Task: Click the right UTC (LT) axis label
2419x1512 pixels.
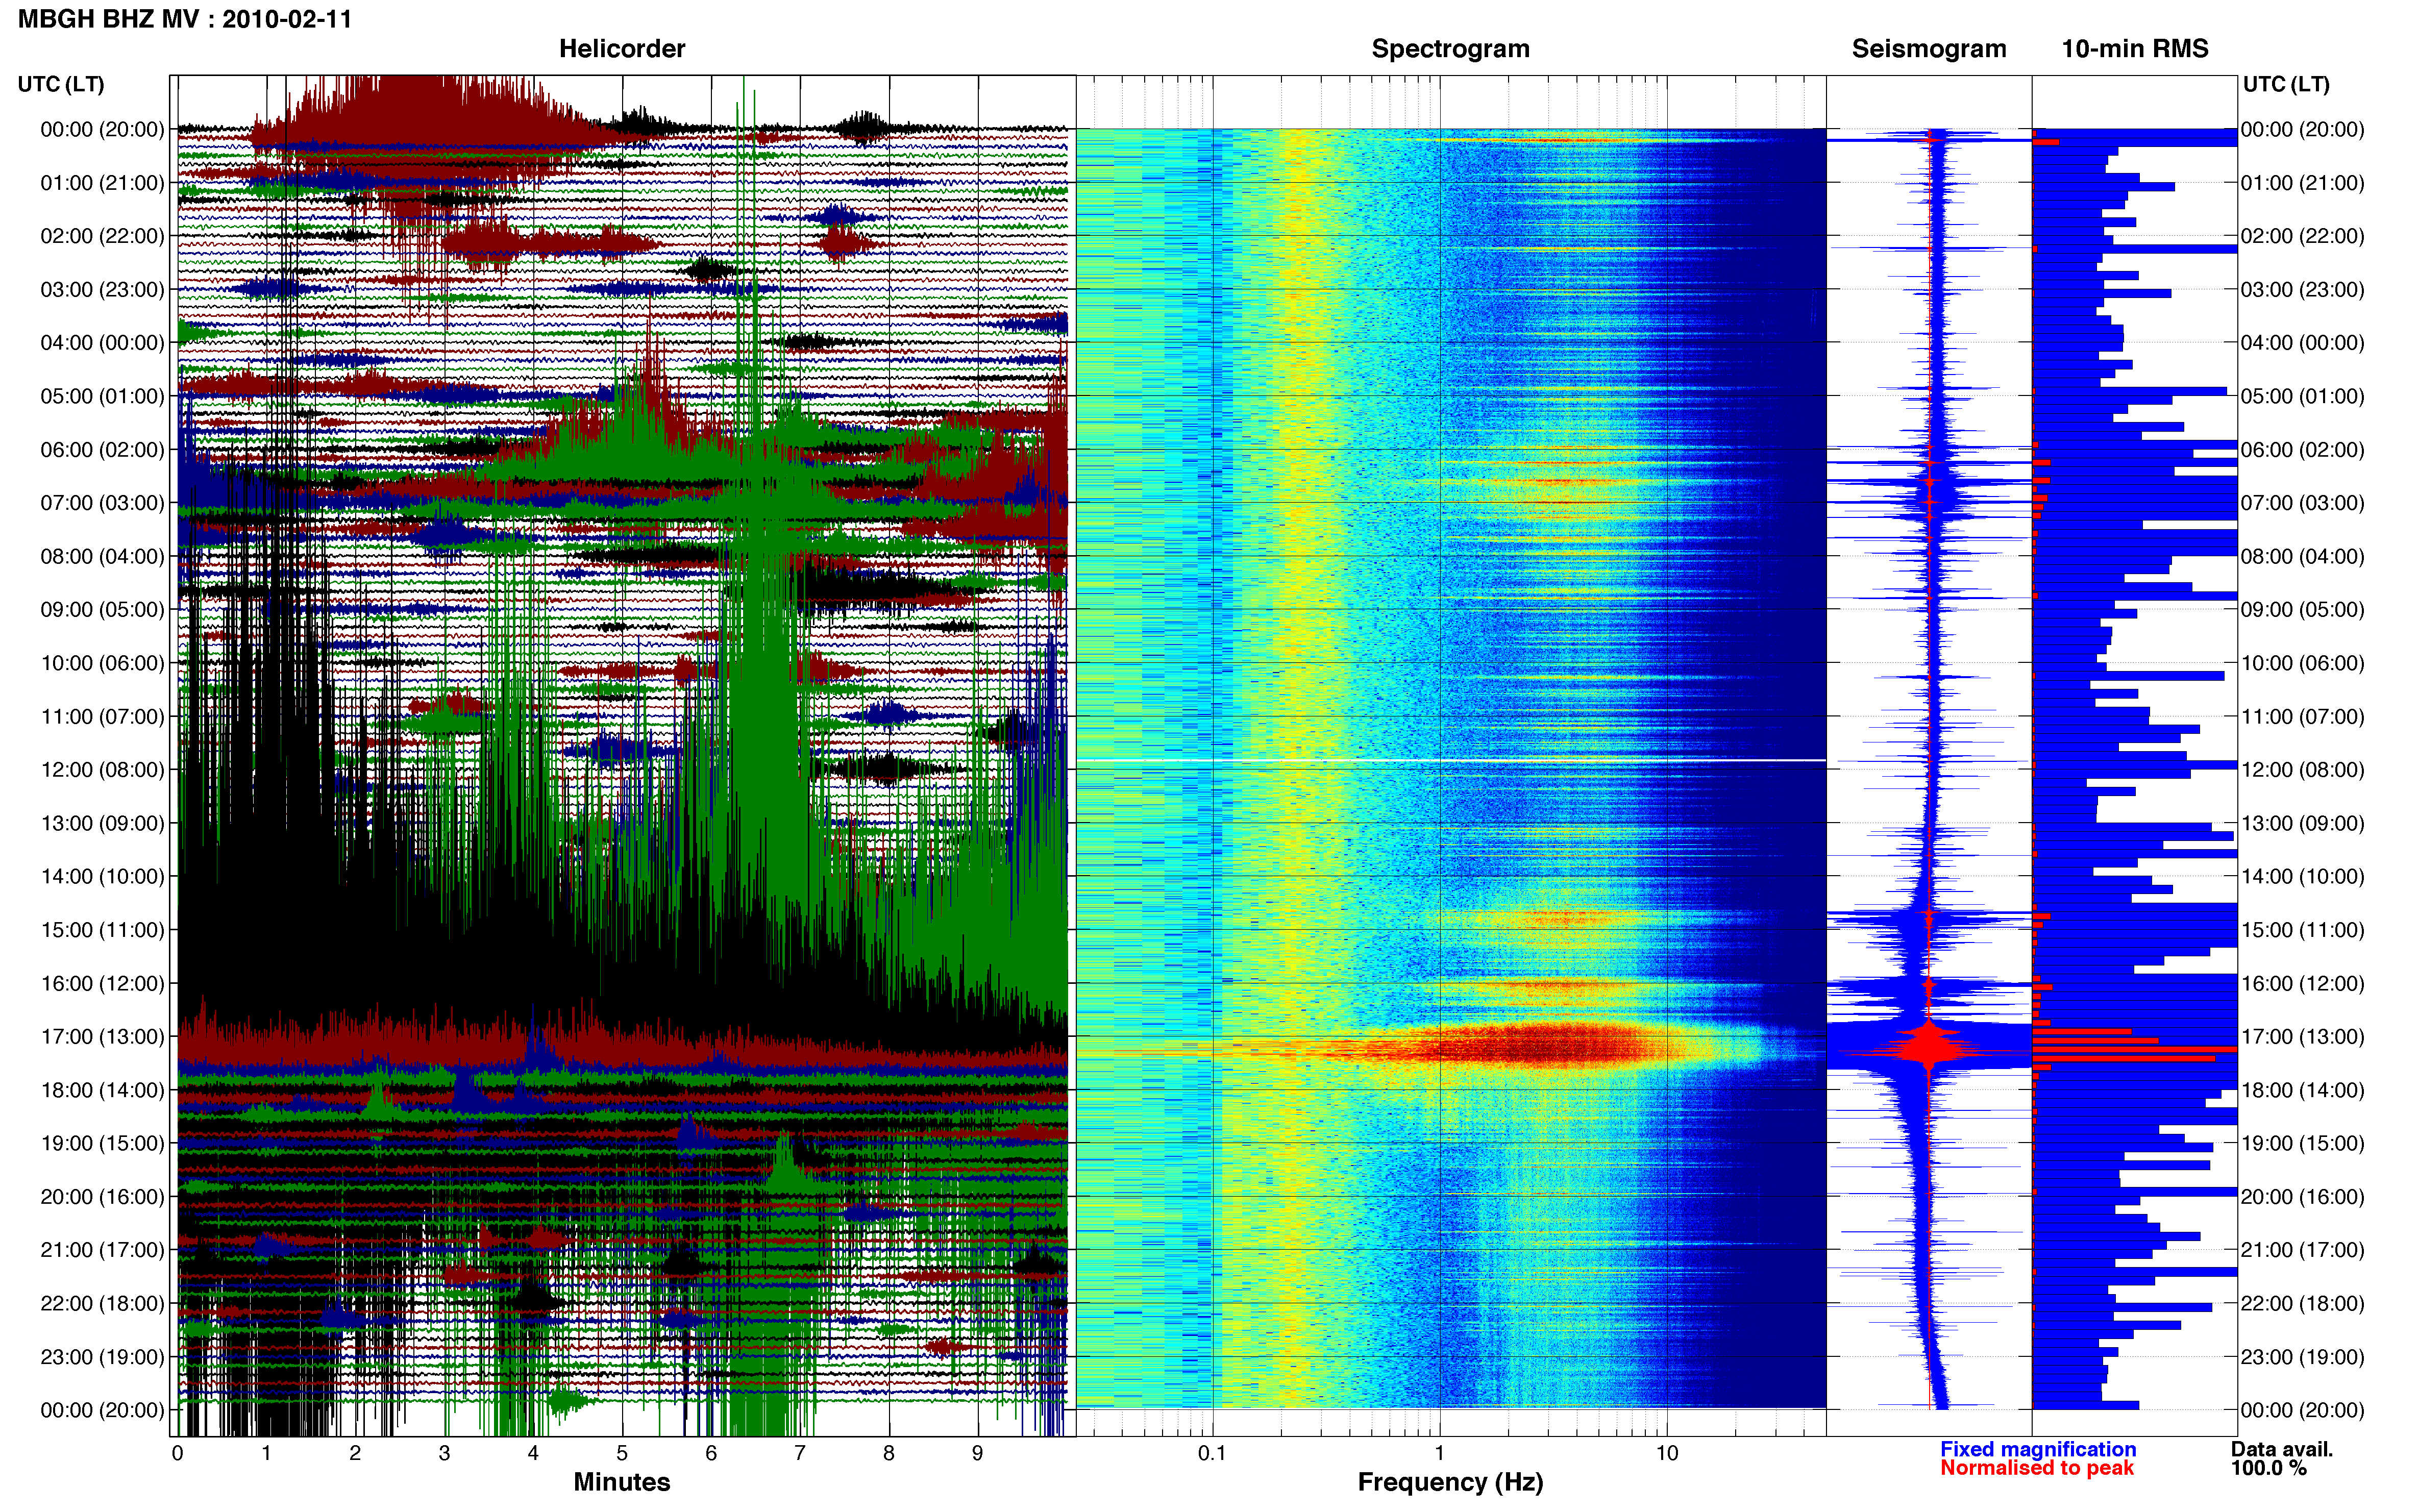Action: (x=2286, y=84)
